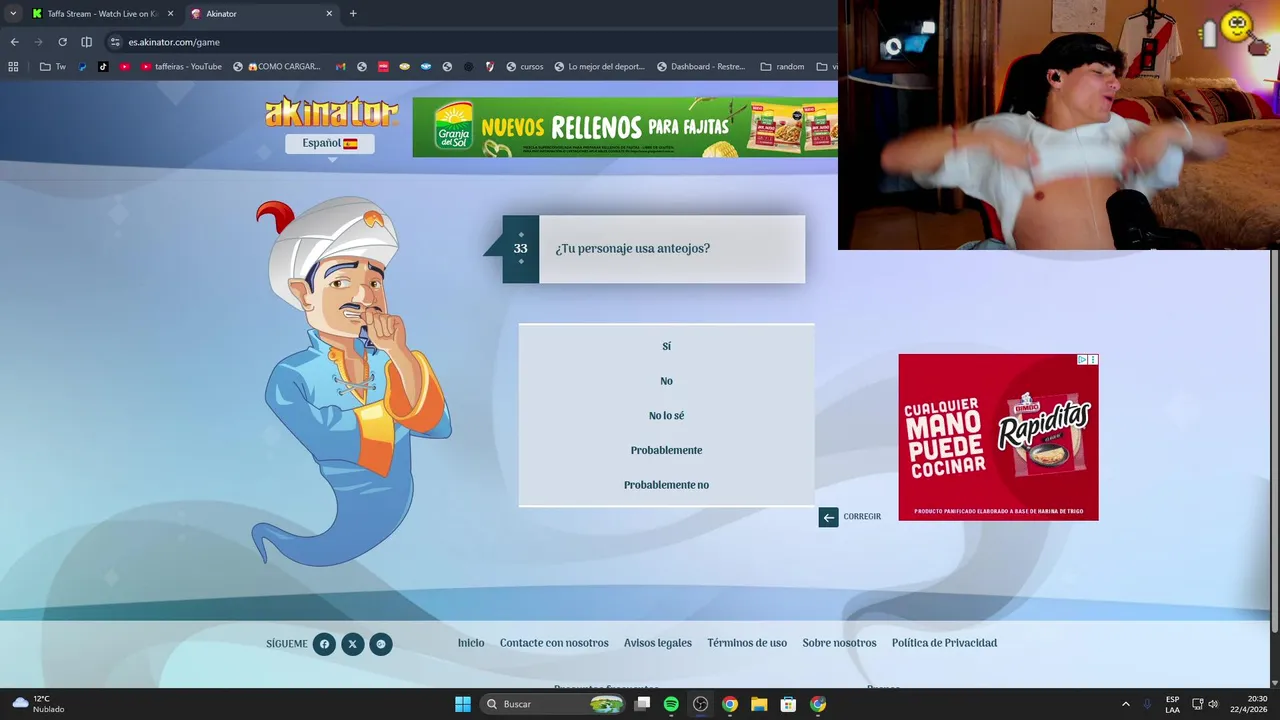Open Akinator's X (Twitter) icon
The image size is (1280, 720).
352,644
